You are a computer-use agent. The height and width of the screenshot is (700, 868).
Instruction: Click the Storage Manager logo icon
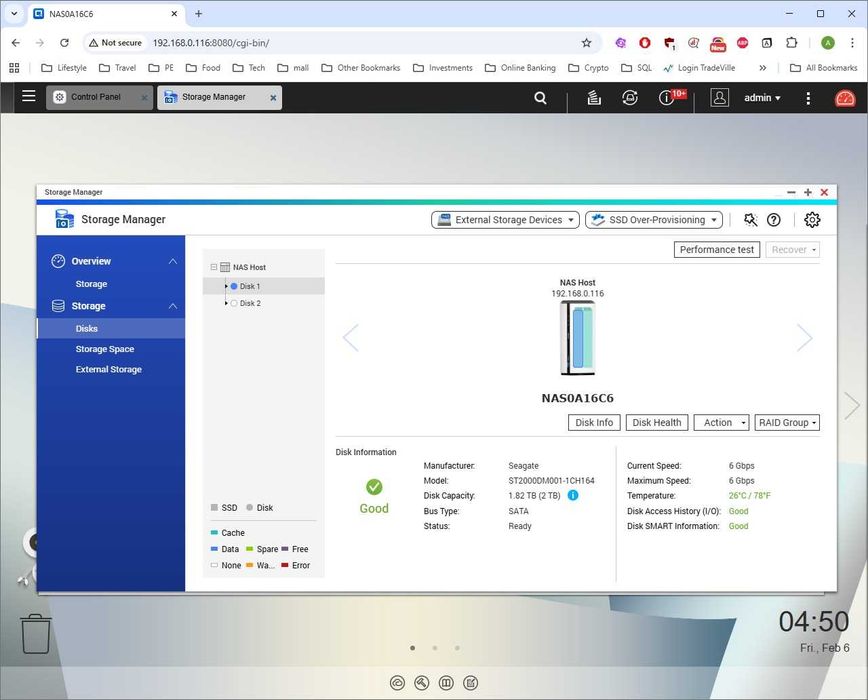coord(64,219)
